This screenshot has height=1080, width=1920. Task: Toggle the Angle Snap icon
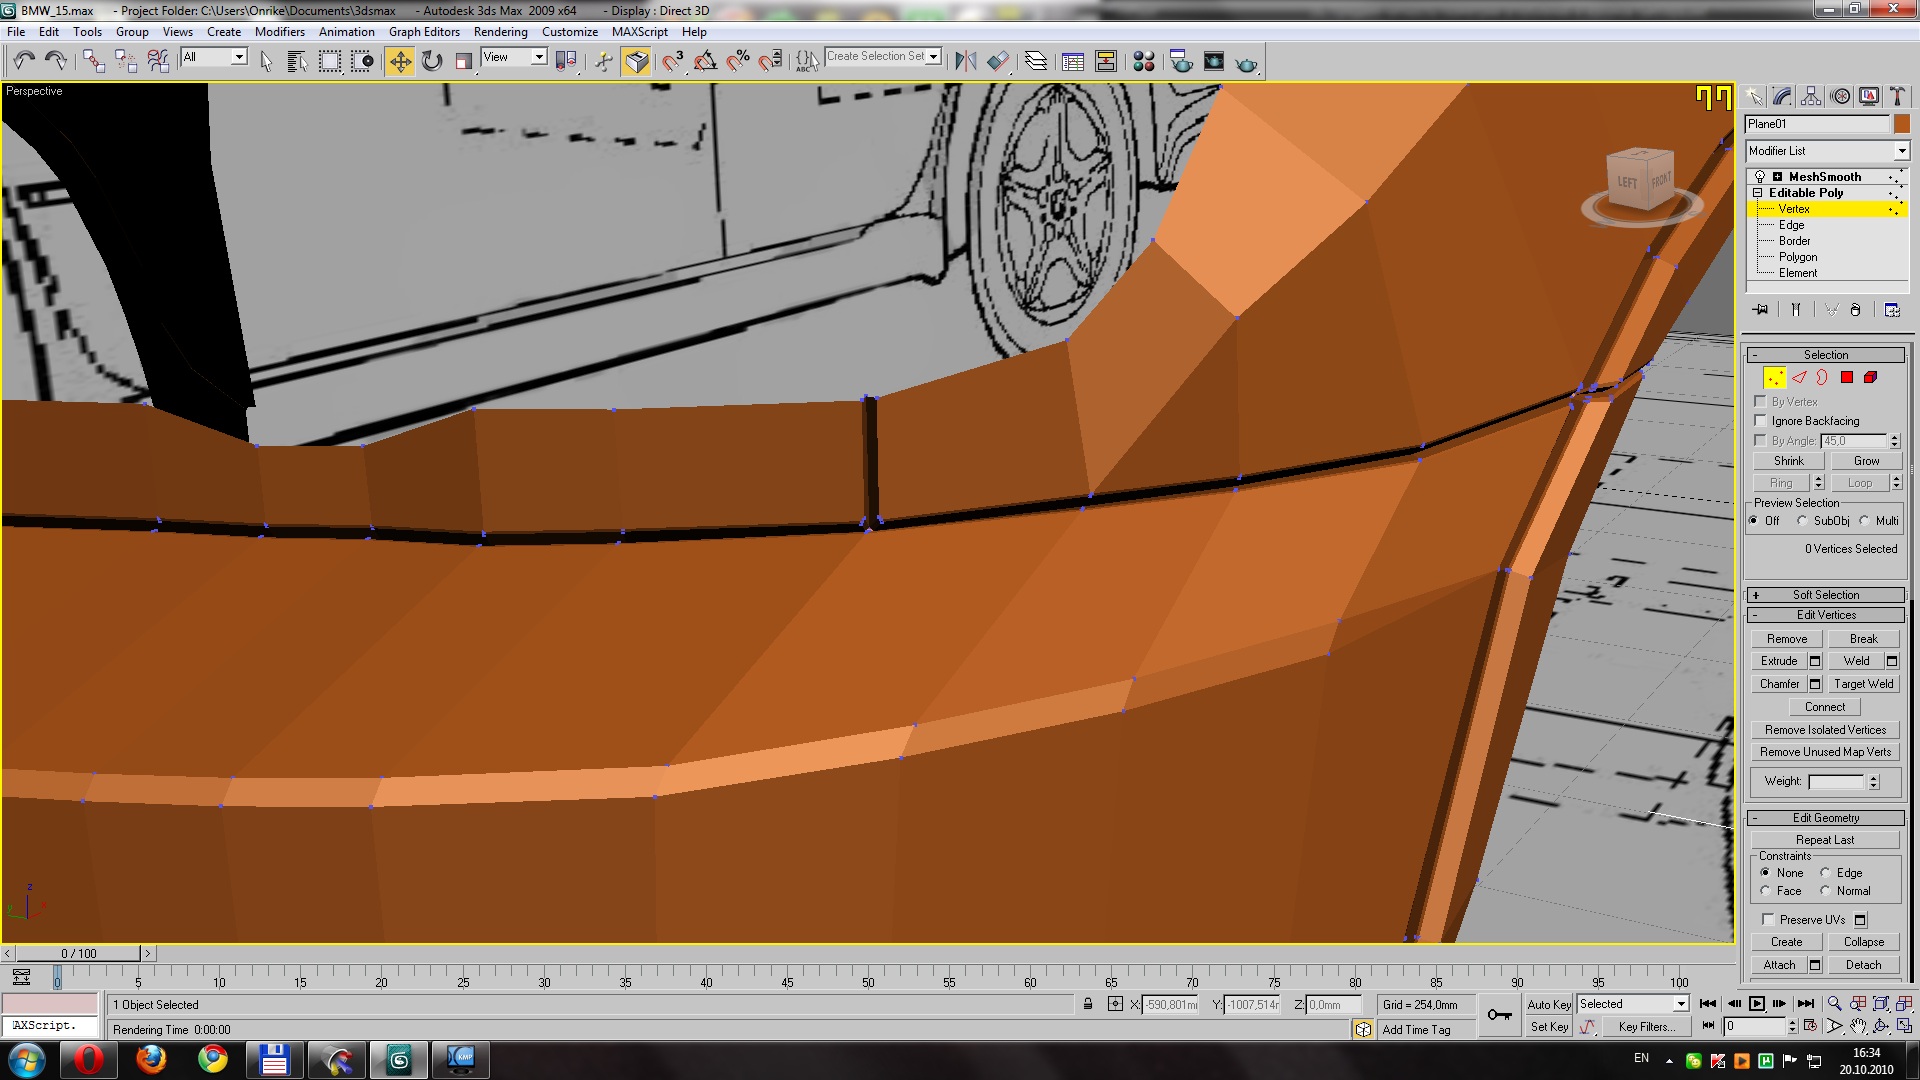(705, 62)
